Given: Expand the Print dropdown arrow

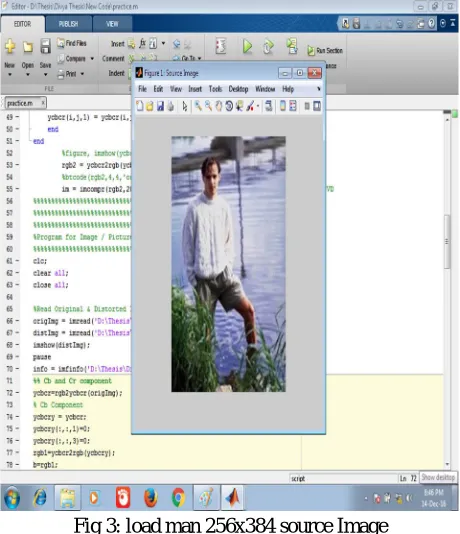Looking at the screenshot, I should coord(82,74).
